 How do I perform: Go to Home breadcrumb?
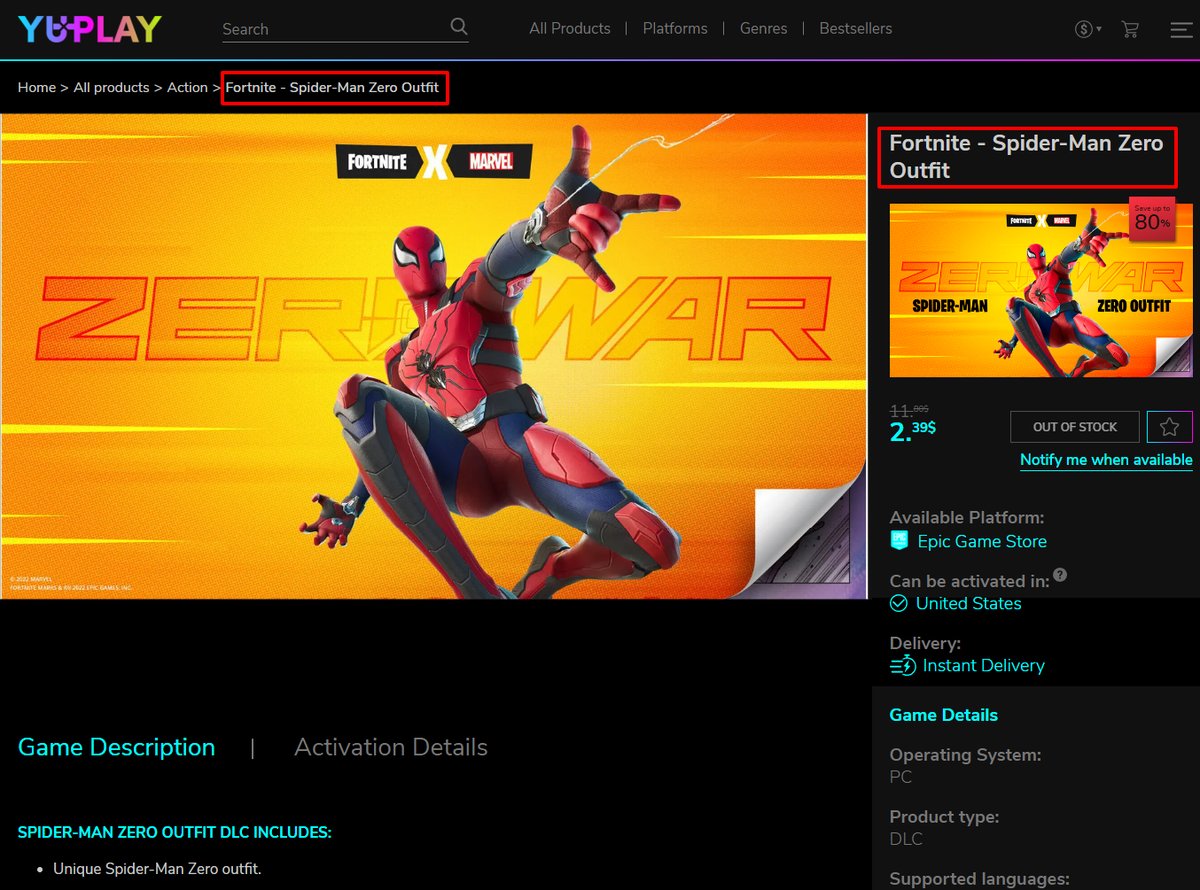click(x=37, y=88)
